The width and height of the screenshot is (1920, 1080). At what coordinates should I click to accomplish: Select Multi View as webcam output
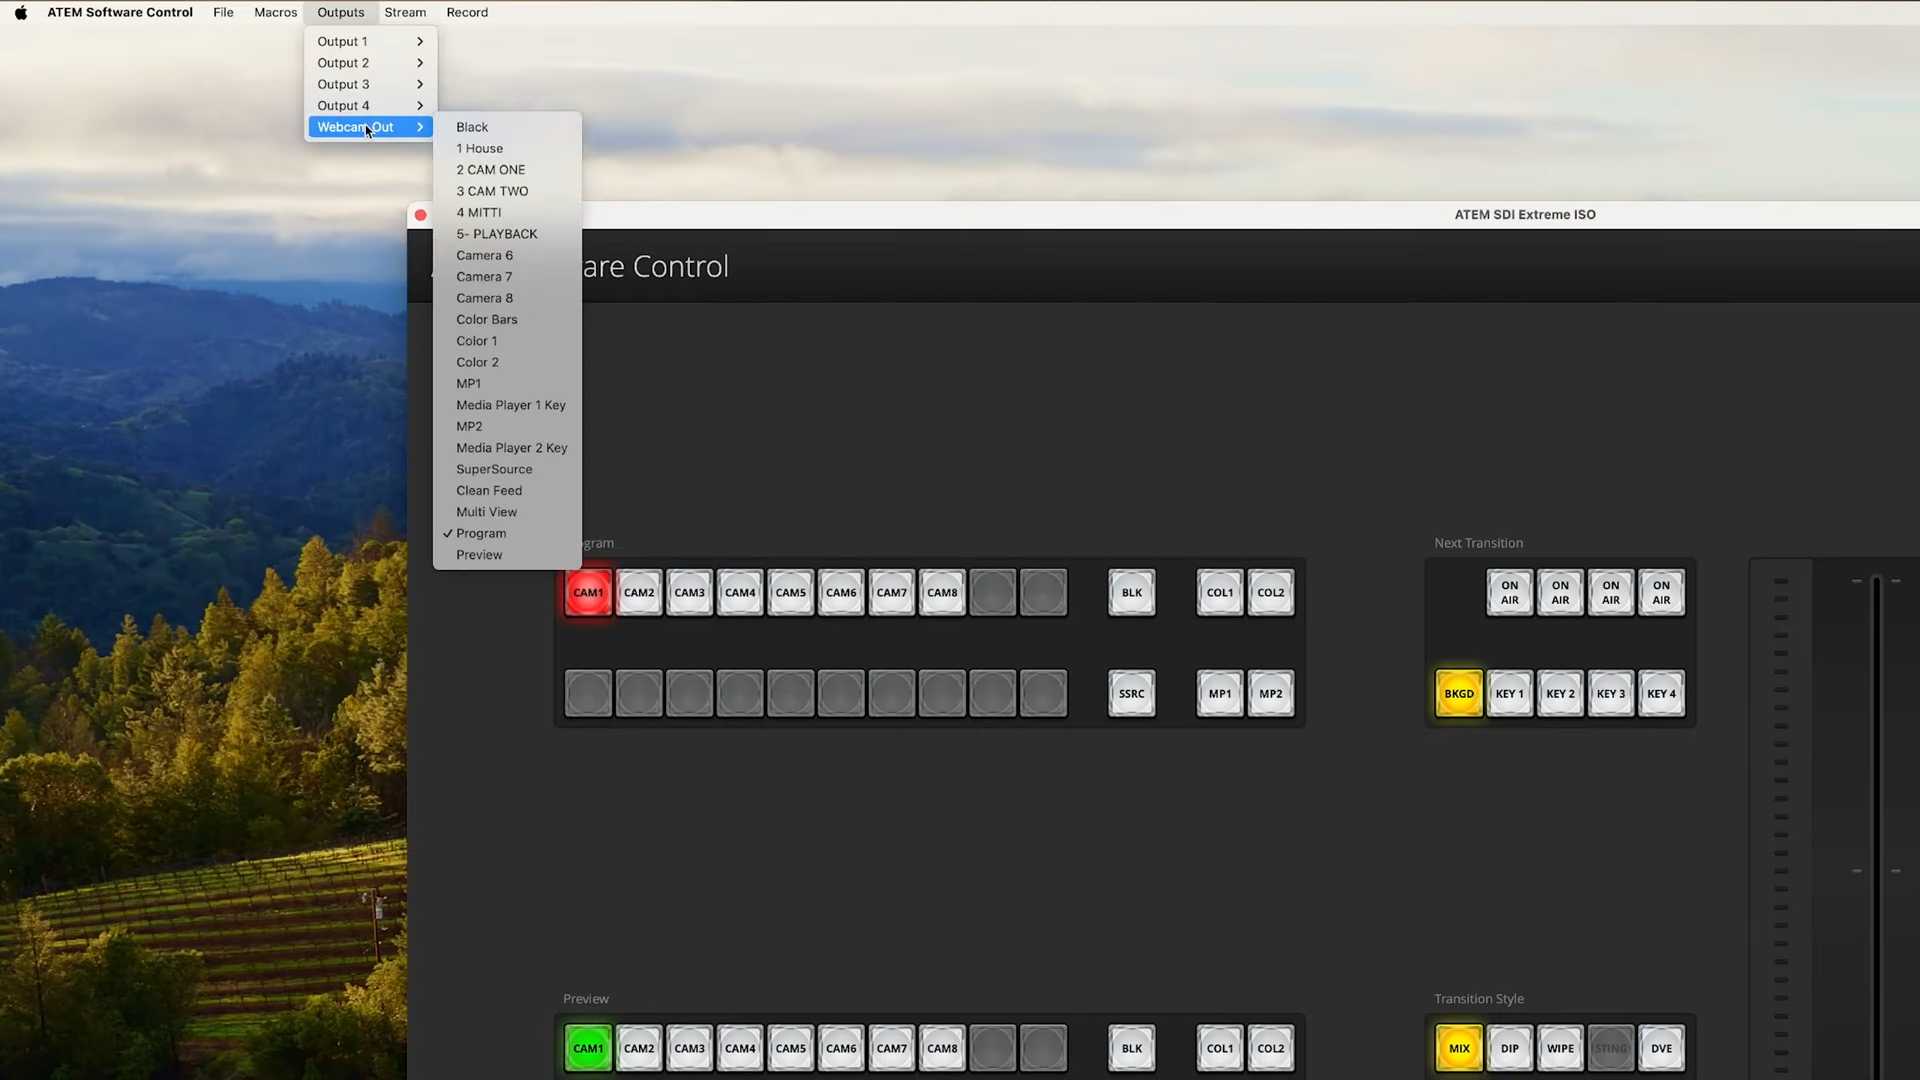[x=507, y=512]
